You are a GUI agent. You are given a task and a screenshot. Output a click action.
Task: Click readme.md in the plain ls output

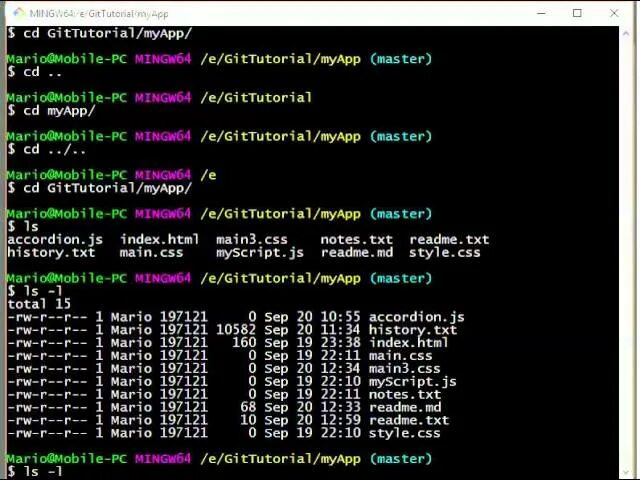pyautogui.click(x=357, y=253)
